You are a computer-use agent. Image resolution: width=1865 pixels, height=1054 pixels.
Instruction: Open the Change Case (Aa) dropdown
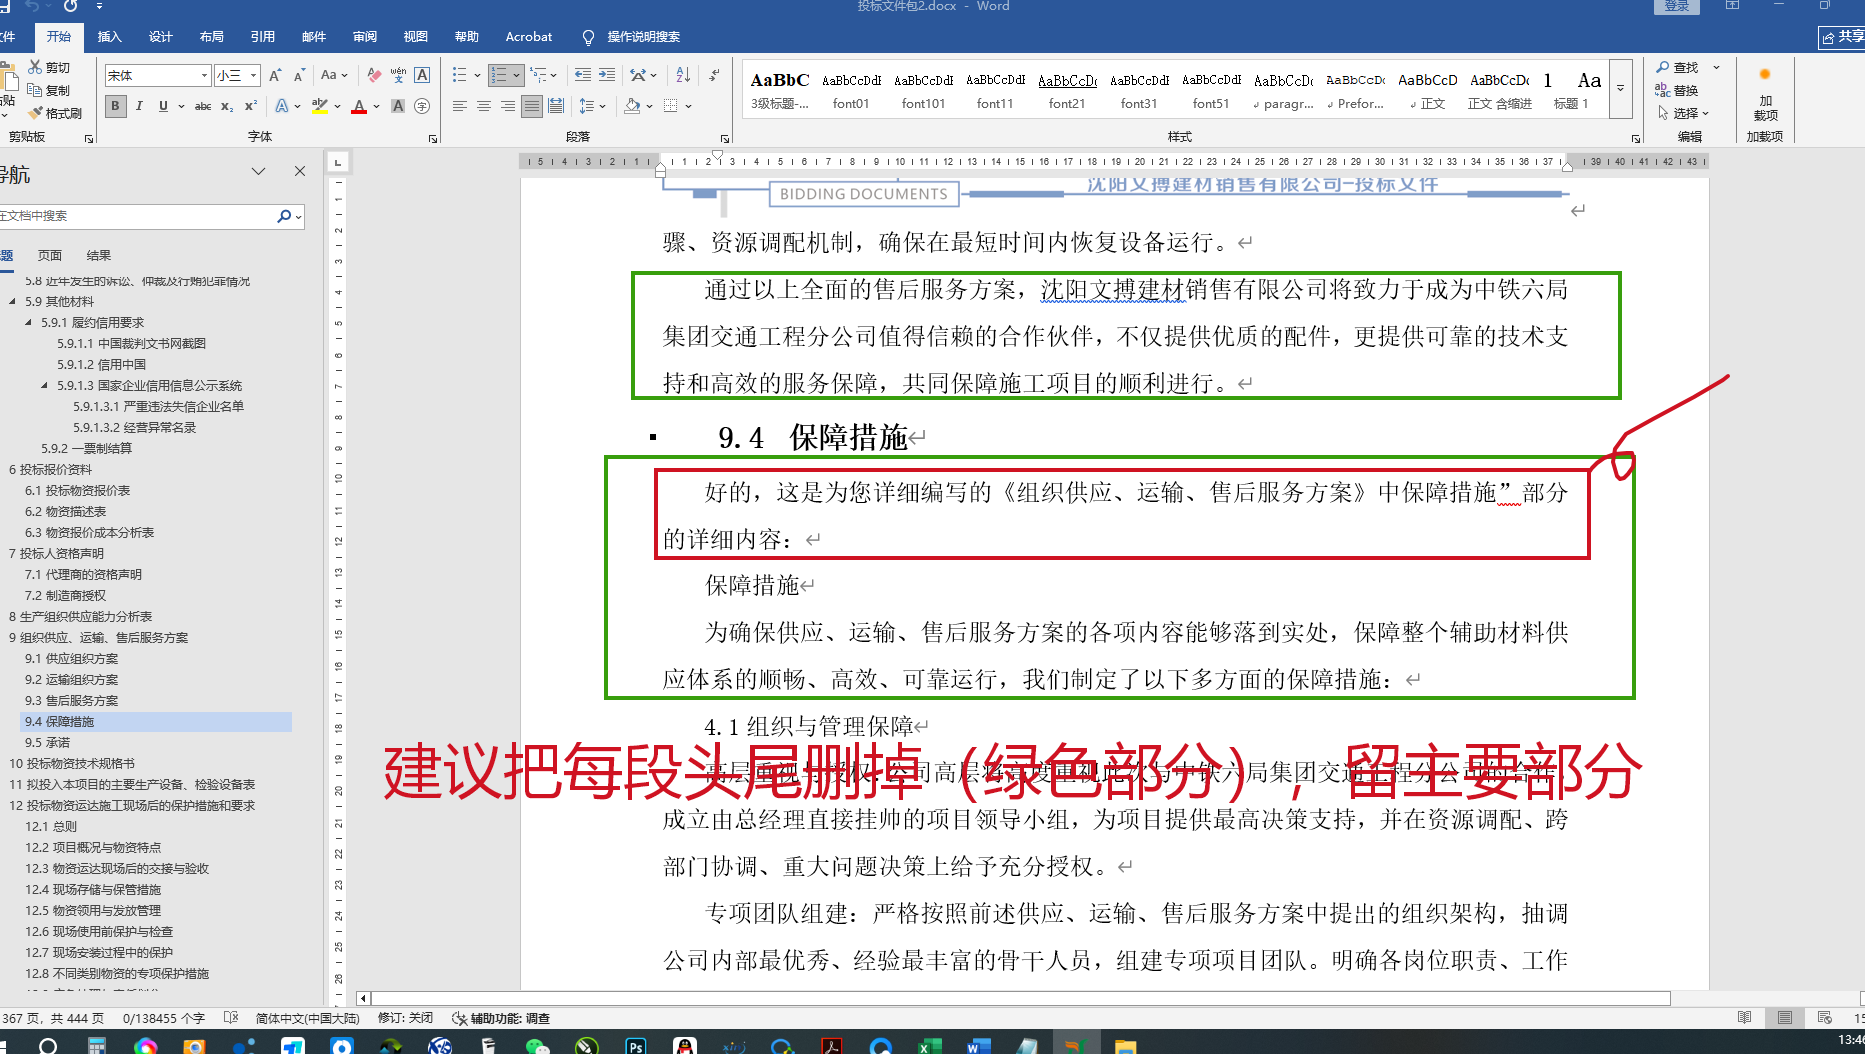(x=334, y=75)
